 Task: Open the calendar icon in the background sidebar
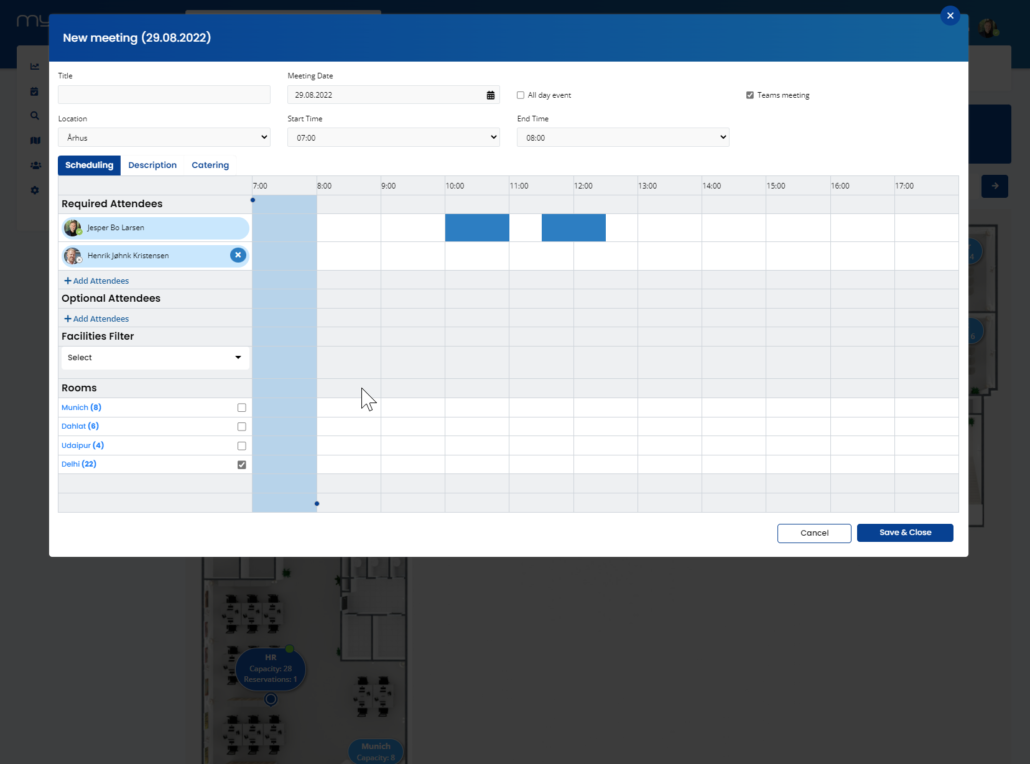click(35, 91)
